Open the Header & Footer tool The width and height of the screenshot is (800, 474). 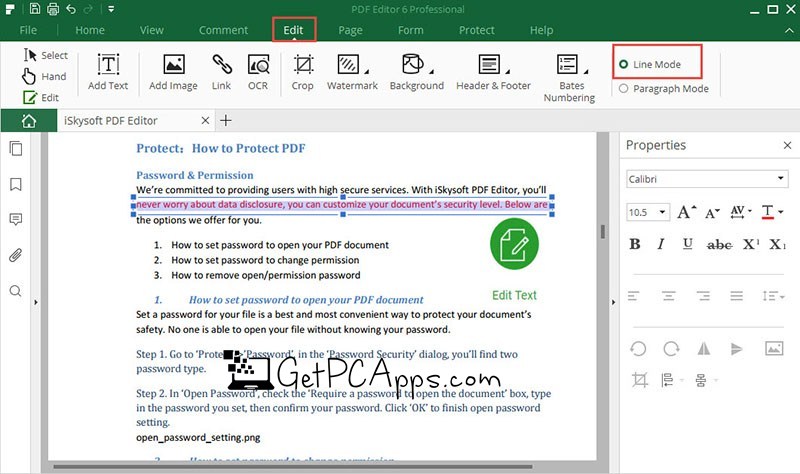click(x=493, y=72)
